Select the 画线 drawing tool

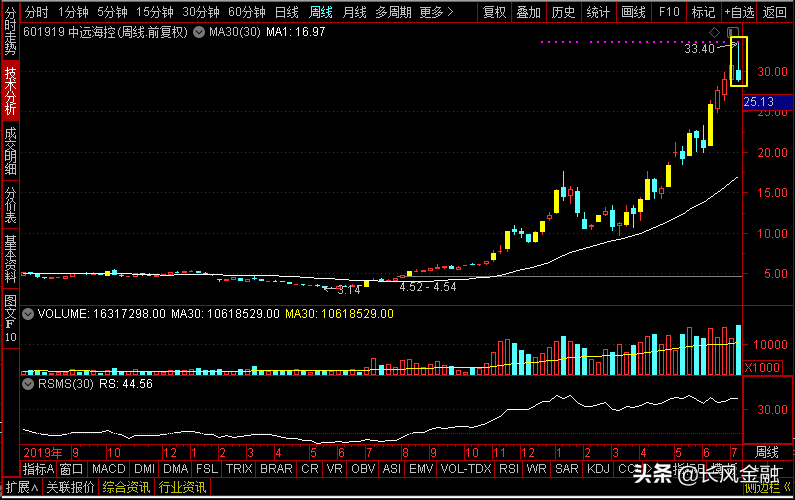click(633, 12)
